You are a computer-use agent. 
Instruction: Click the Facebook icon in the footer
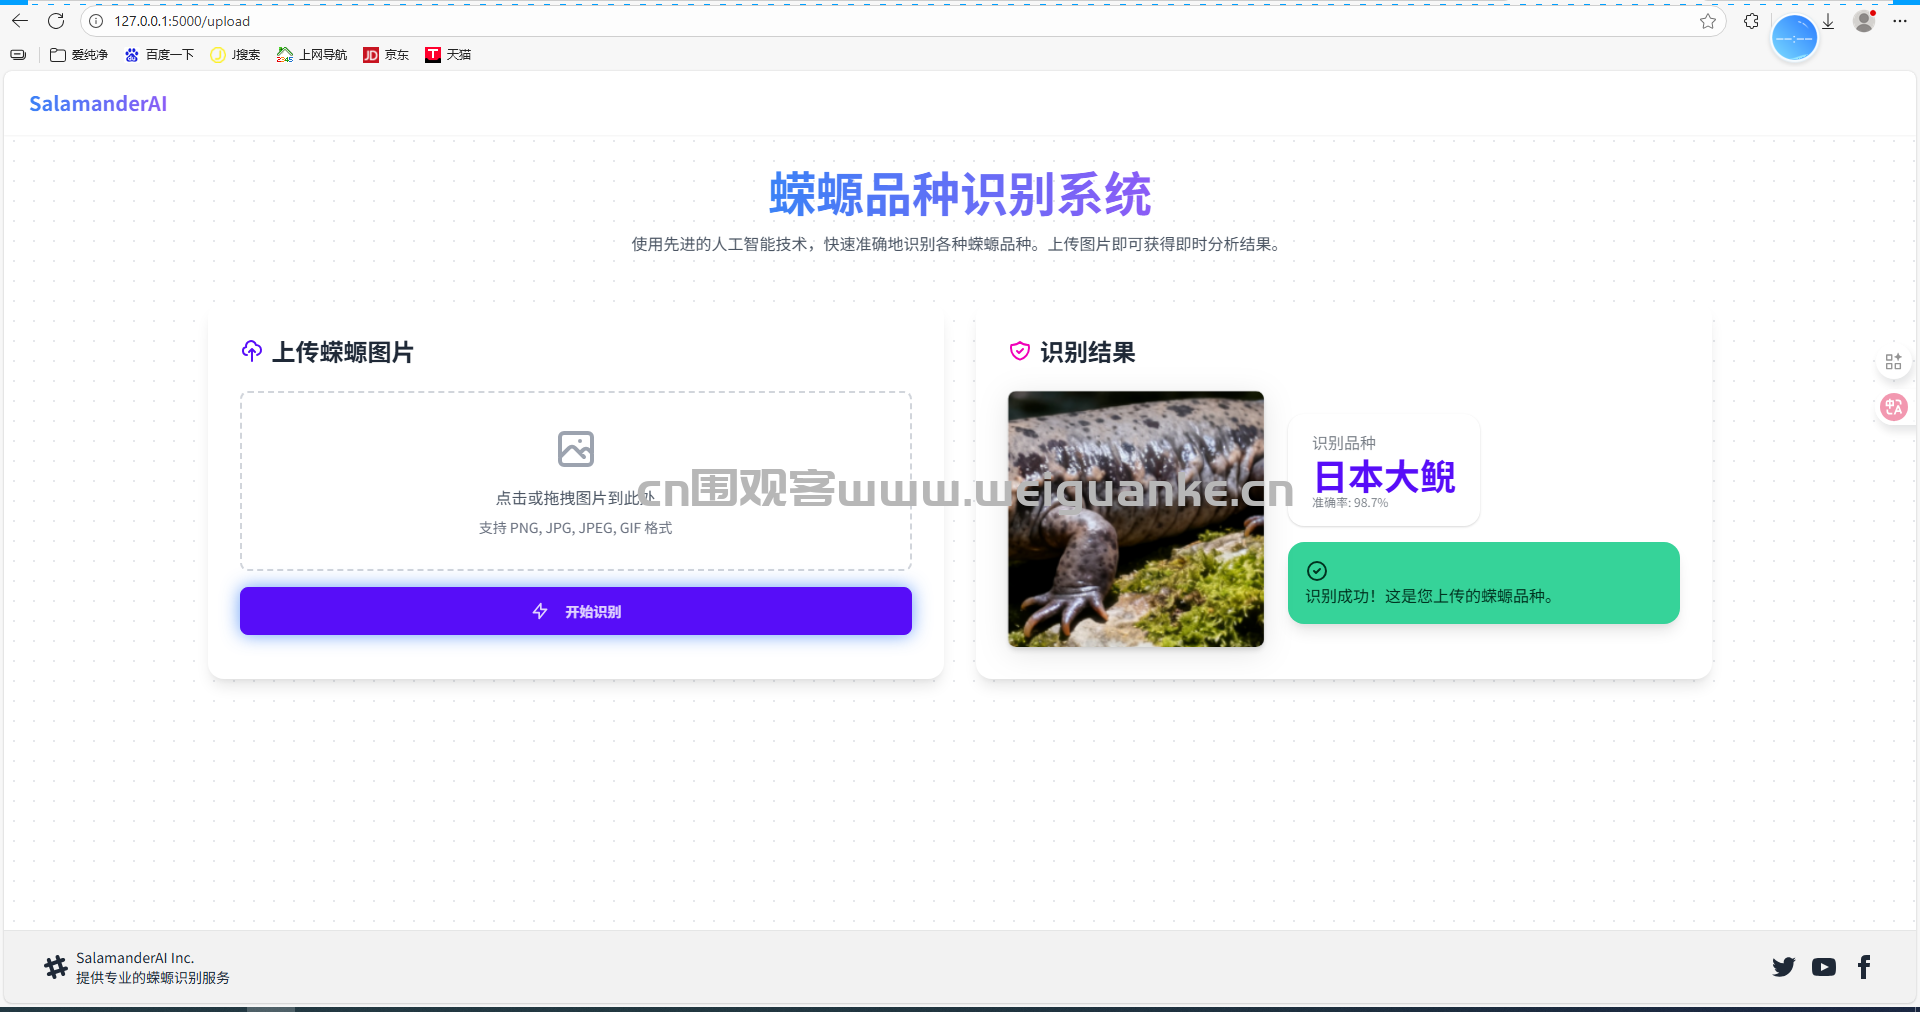pyautogui.click(x=1864, y=967)
